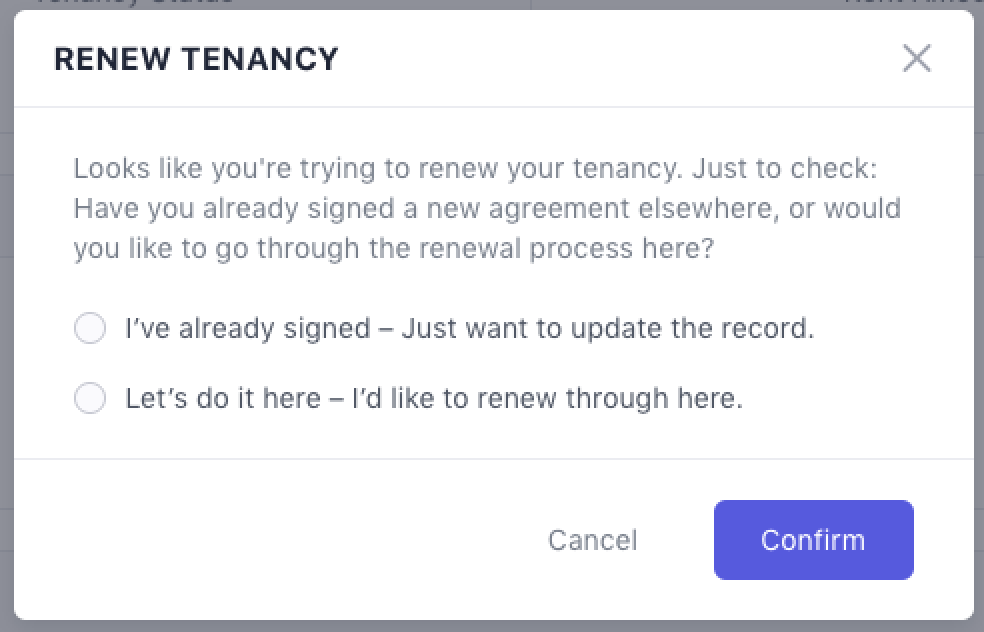The height and width of the screenshot is (632, 984).
Task: Confirm the tenancy renewal choice
Action: click(813, 540)
